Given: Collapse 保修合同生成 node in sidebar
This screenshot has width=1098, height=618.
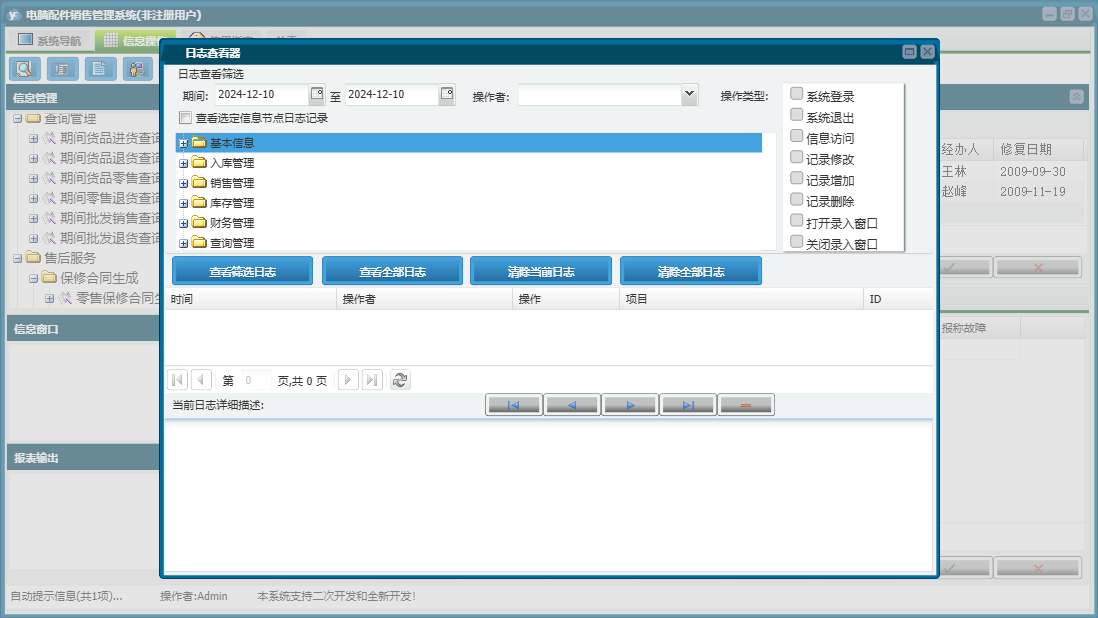Looking at the screenshot, I should click(33, 278).
